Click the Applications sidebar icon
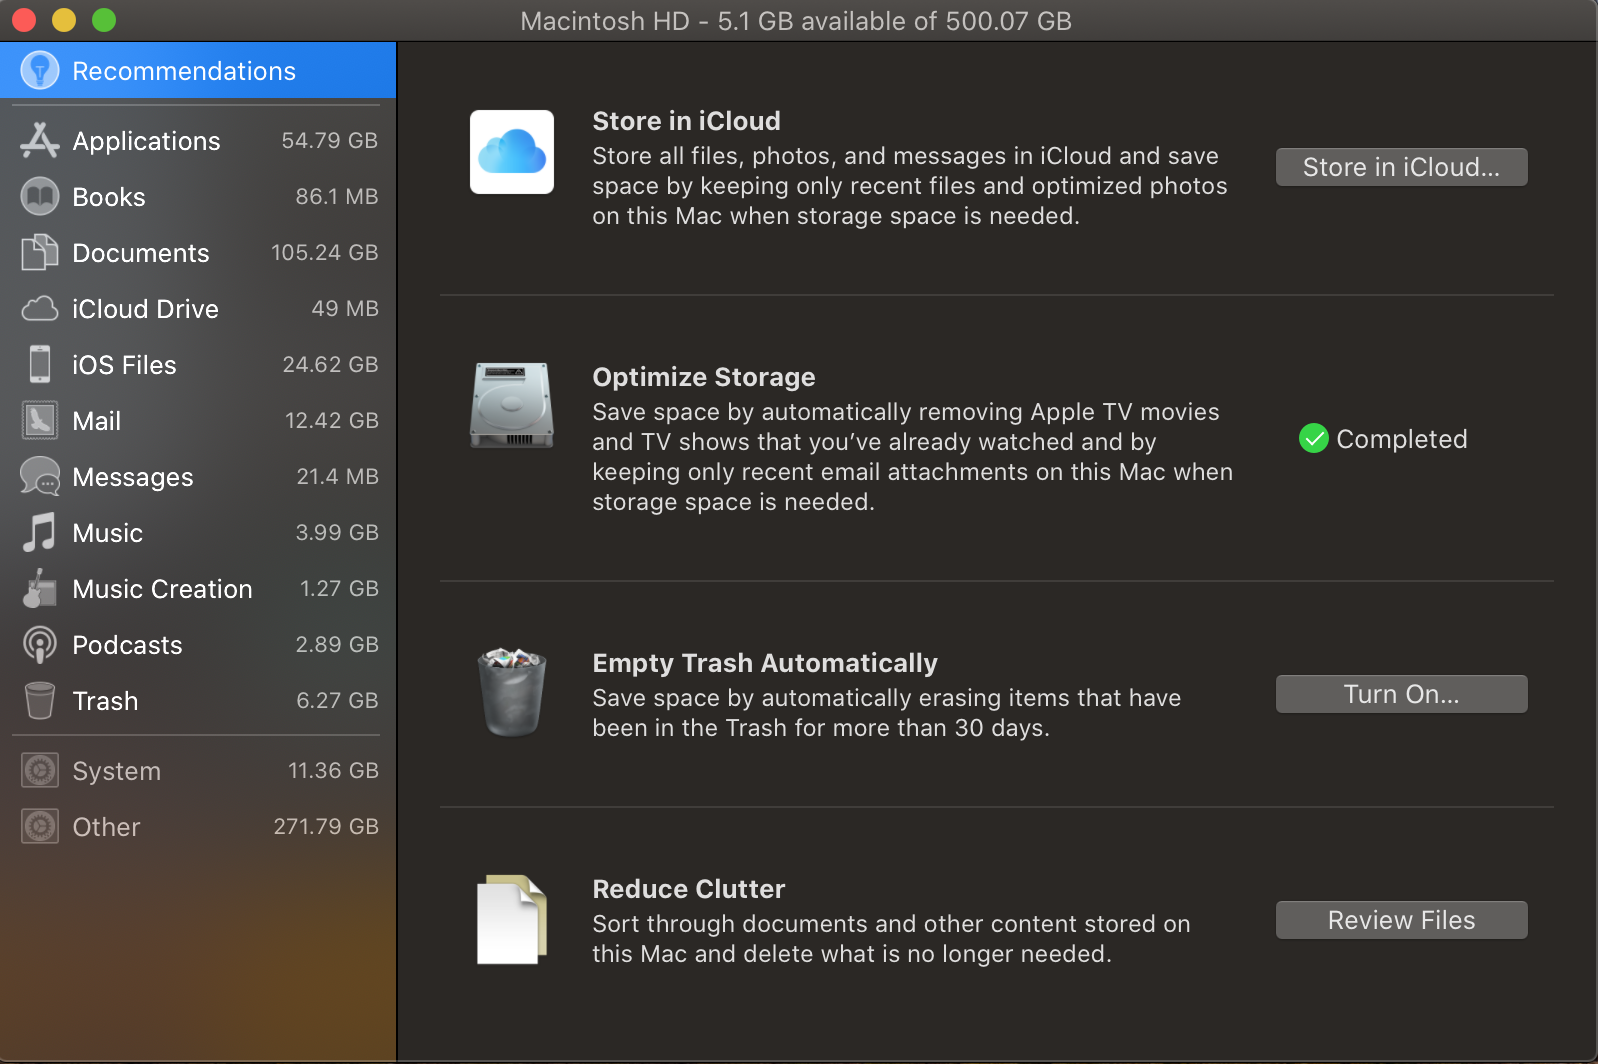The width and height of the screenshot is (1598, 1064). tap(40, 141)
